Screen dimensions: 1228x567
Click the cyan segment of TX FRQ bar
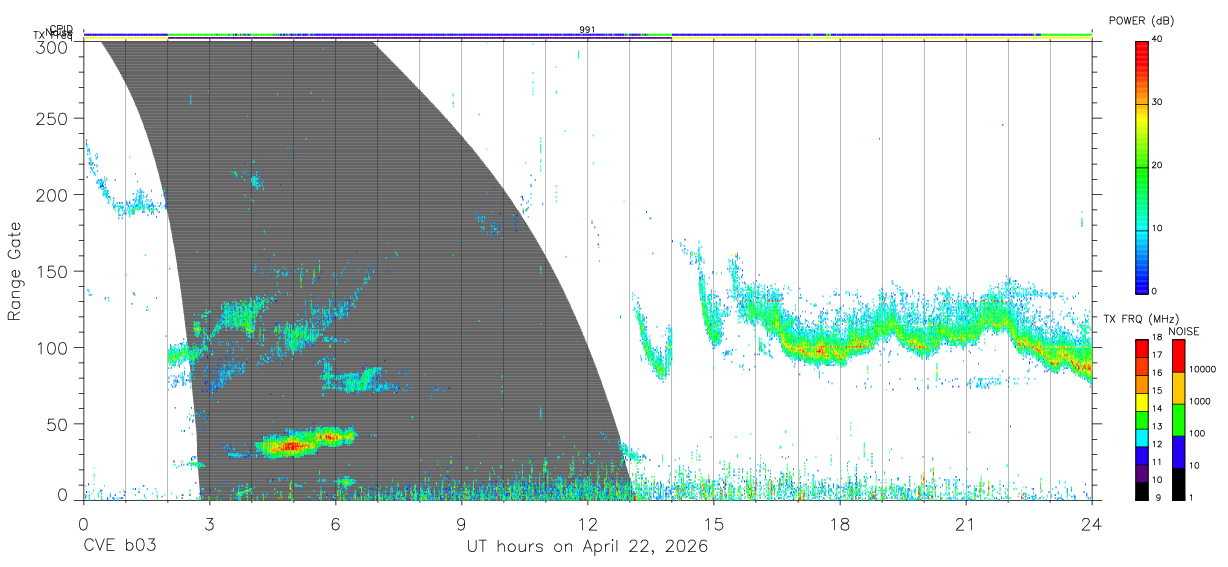pos(1141,437)
